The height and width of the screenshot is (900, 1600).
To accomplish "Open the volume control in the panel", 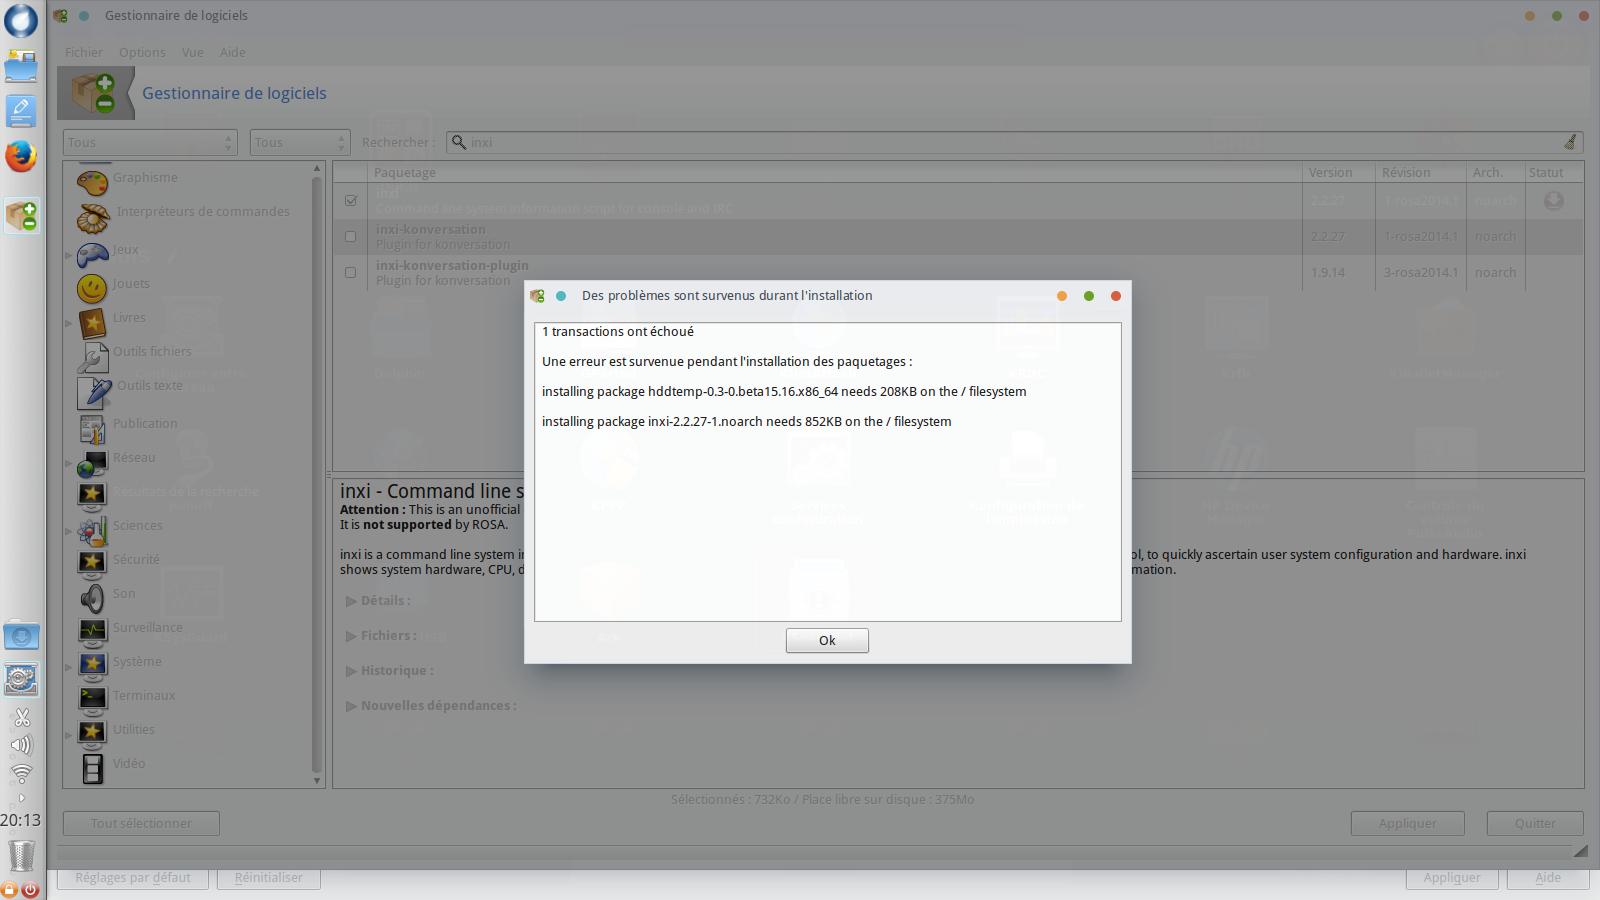I will [21, 745].
